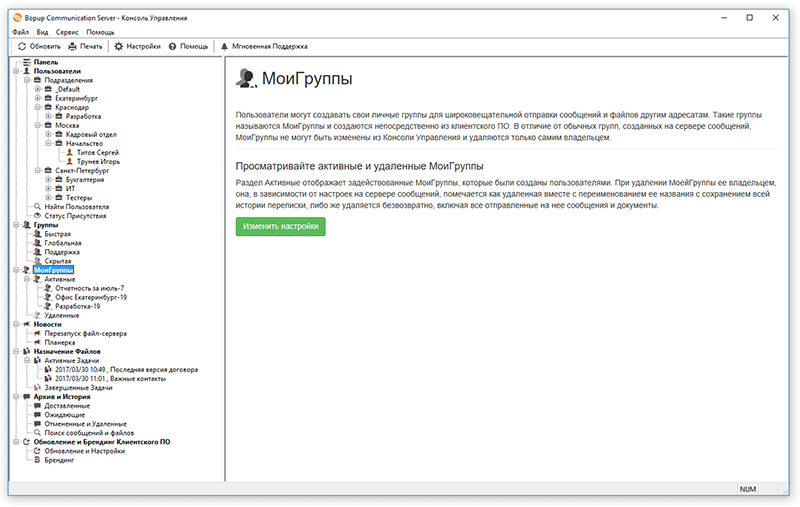The height and width of the screenshot is (507, 800).
Task: Select the МоиГруппы tree item
Action: pyautogui.click(x=54, y=270)
